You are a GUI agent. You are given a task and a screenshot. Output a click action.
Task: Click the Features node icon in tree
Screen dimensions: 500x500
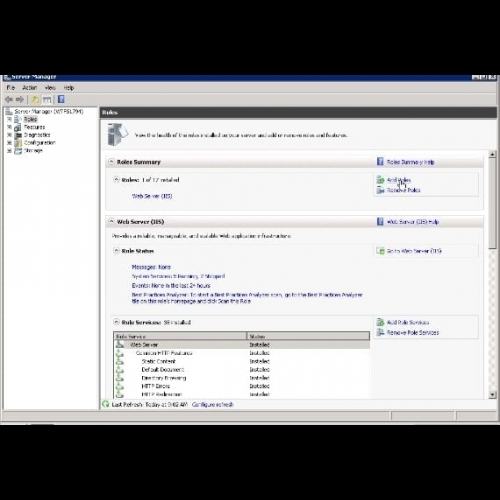tap(18, 127)
